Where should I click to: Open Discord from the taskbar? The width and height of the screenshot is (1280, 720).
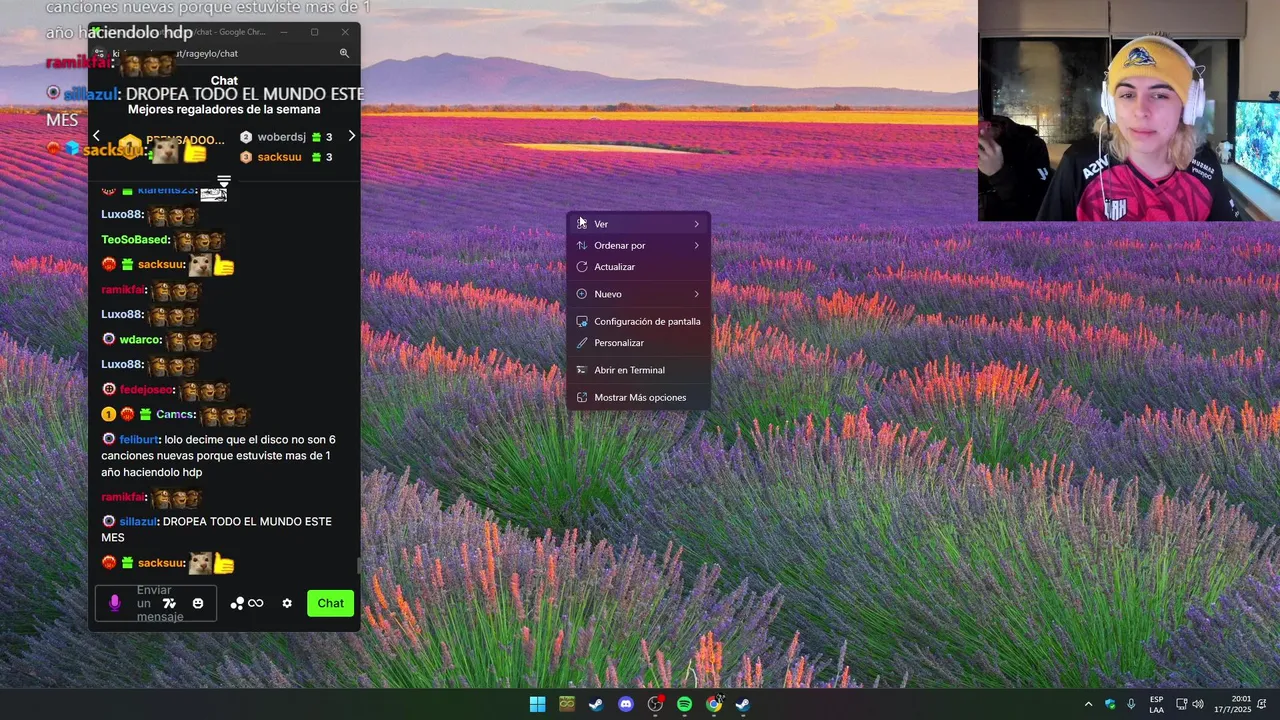click(x=626, y=704)
